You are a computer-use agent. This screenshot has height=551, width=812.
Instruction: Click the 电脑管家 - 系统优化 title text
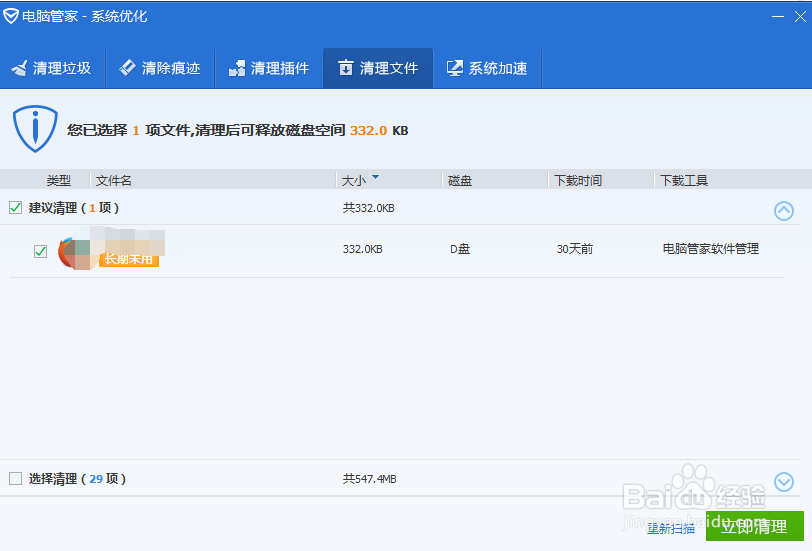[84, 16]
